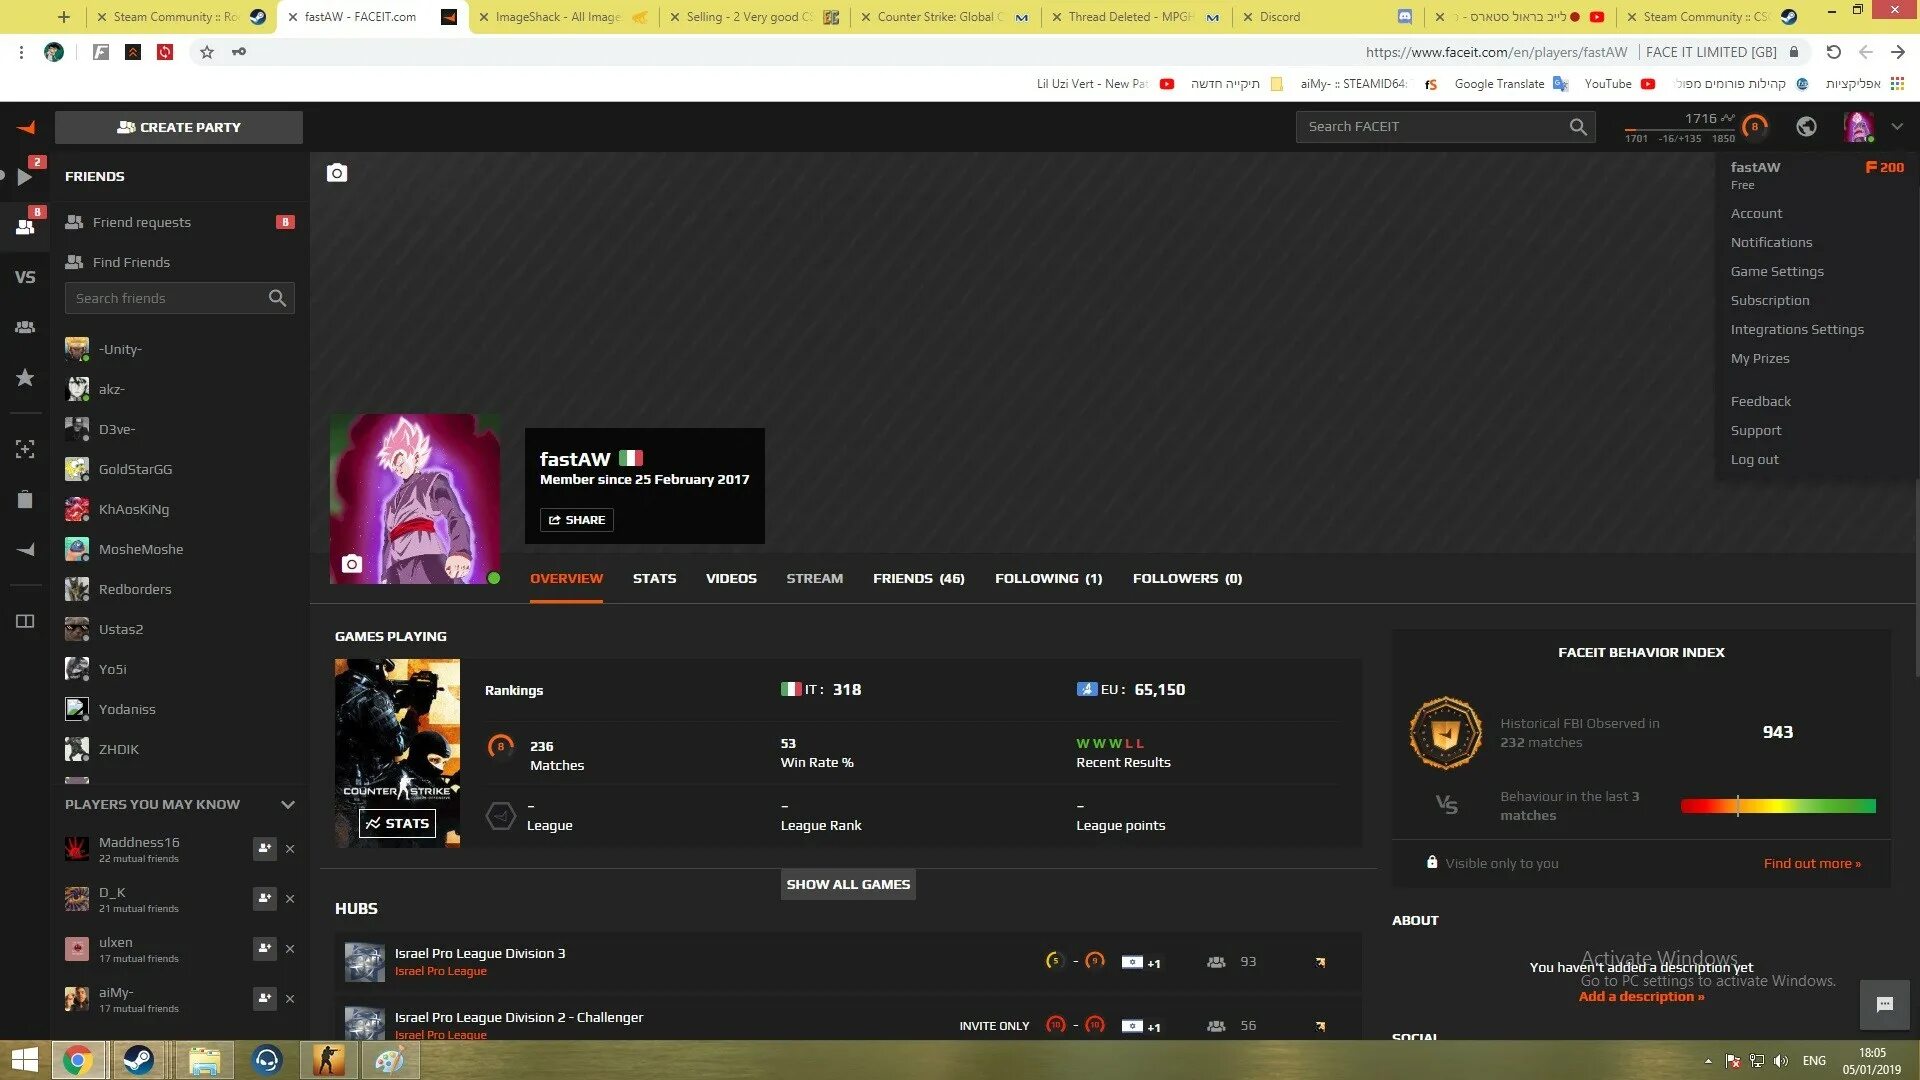Dismiss aiMy- suggestion
Screen dimensions: 1920x1080
(x=290, y=999)
